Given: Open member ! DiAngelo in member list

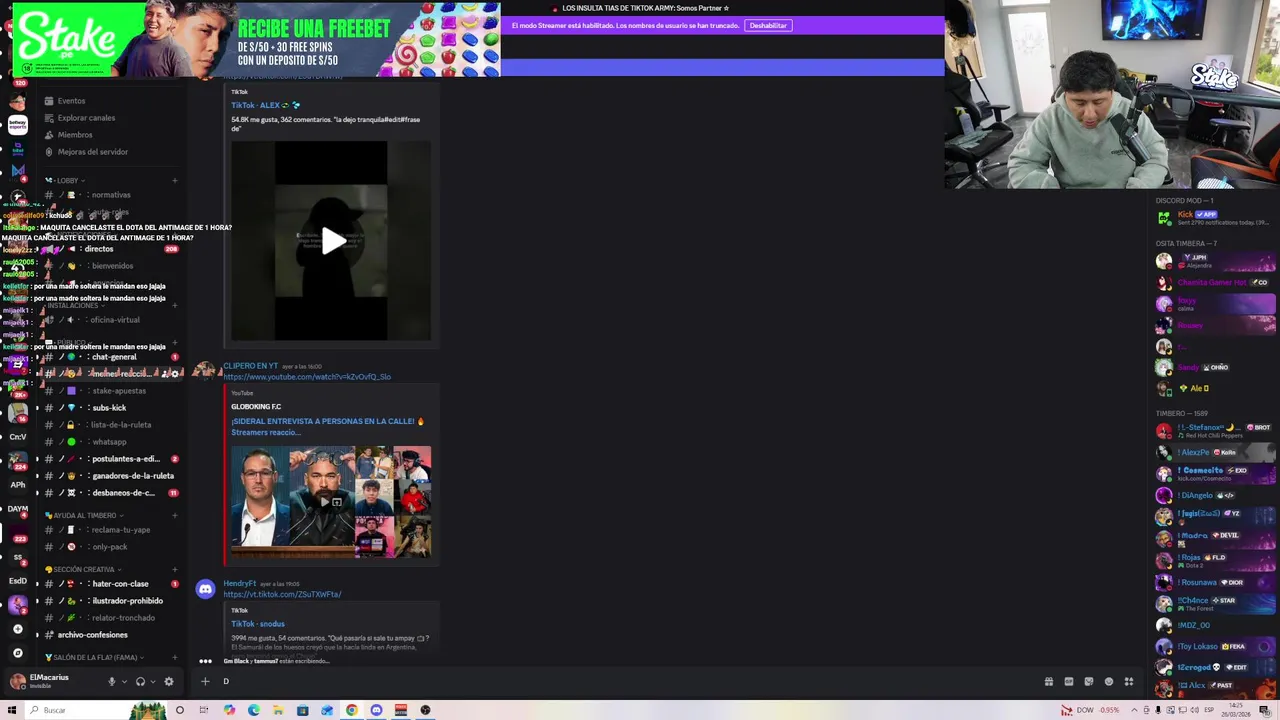Looking at the screenshot, I should pos(1213,495).
